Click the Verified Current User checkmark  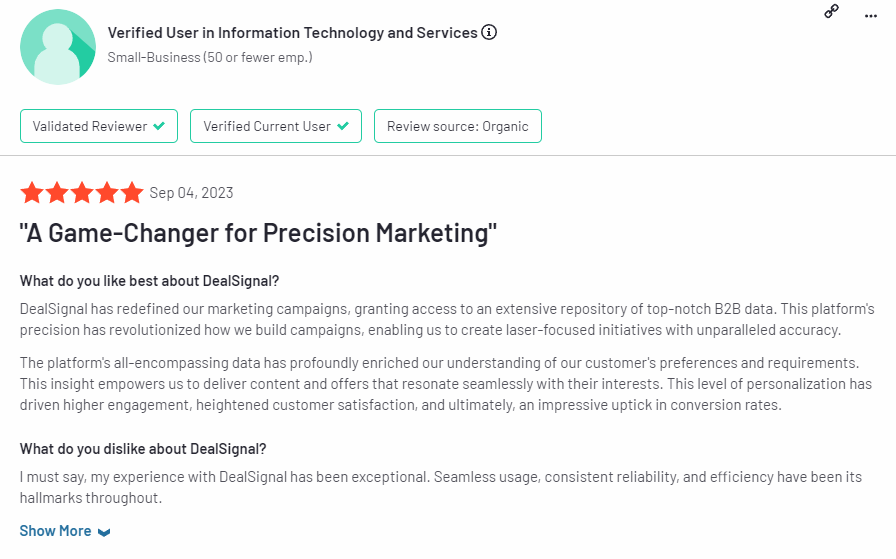pyautogui.click(x=343, y=126)
